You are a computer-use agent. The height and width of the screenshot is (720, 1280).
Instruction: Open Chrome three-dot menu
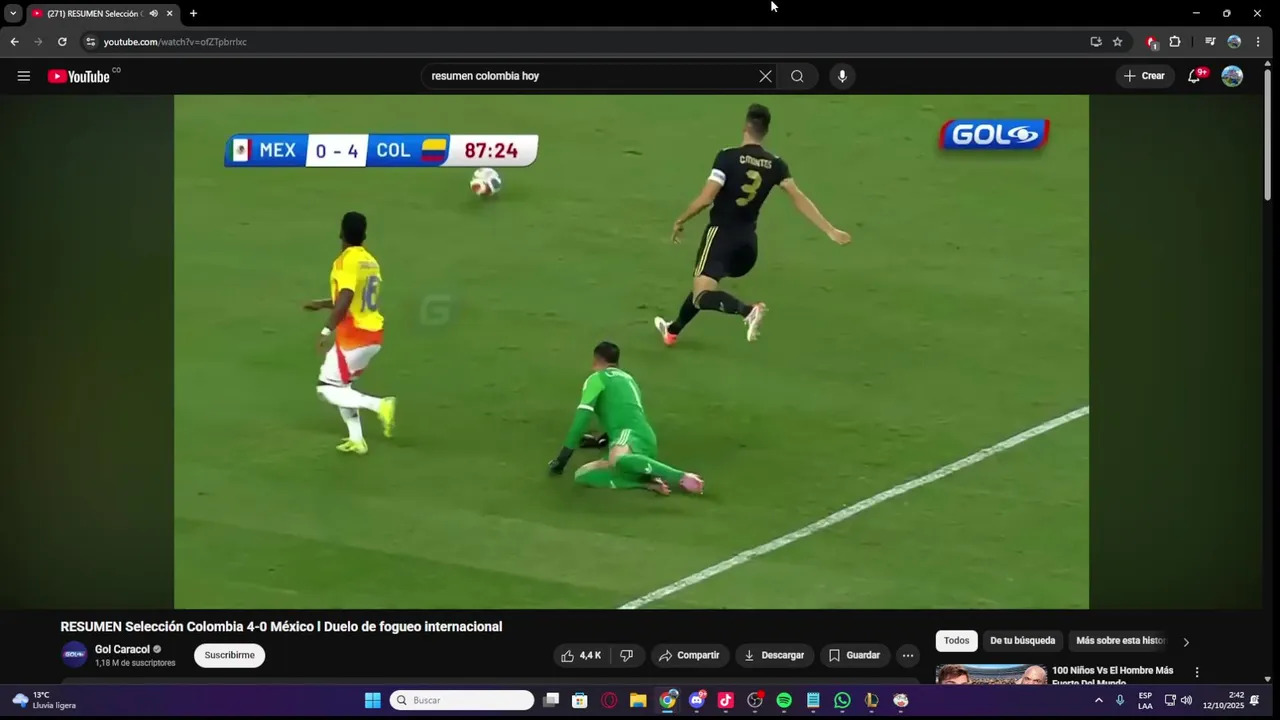point(1258,42)
